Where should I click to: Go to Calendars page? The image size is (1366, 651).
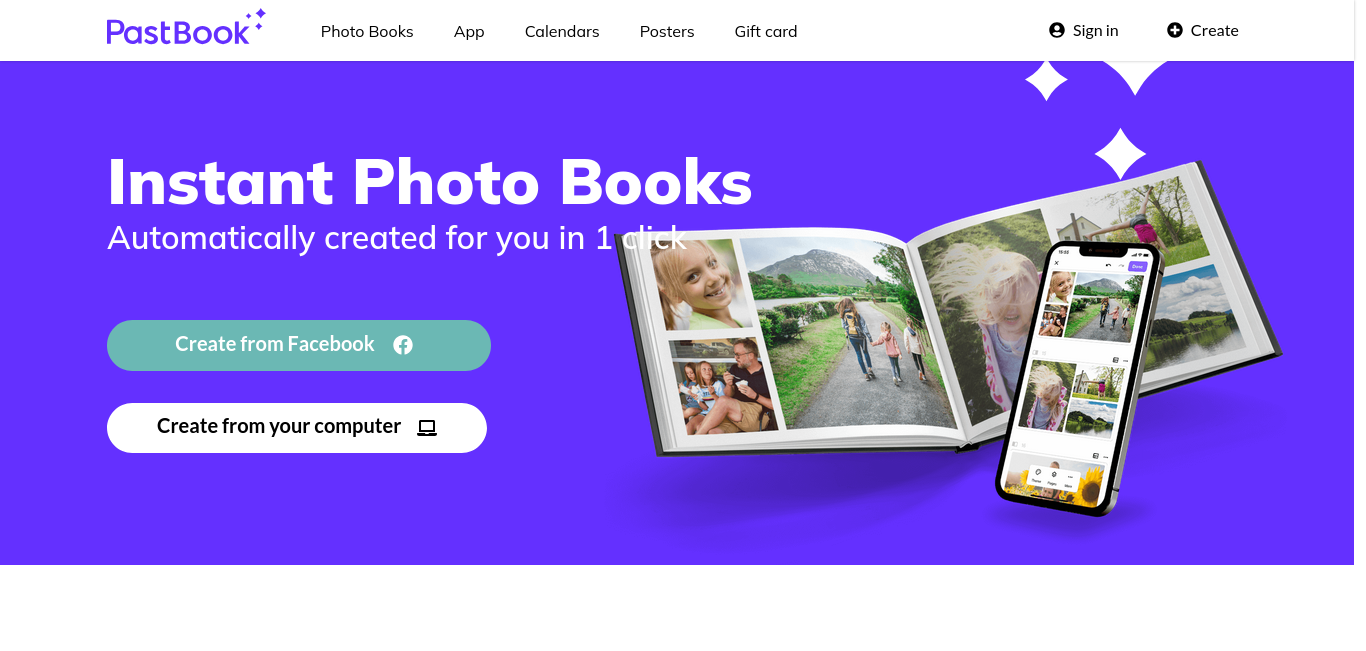click(x=562, y=31)
